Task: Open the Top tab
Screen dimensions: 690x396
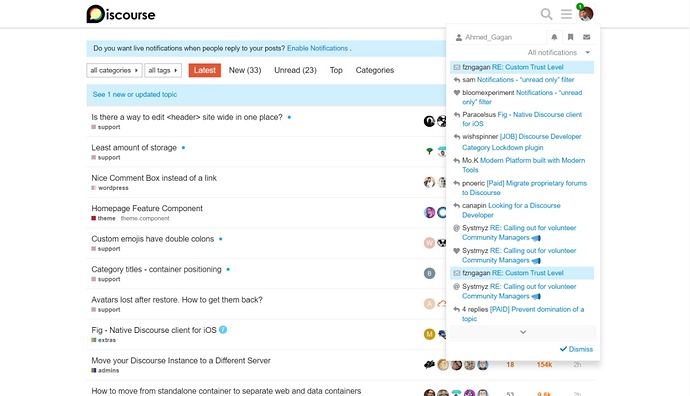Action: click(x=336, y=70)
